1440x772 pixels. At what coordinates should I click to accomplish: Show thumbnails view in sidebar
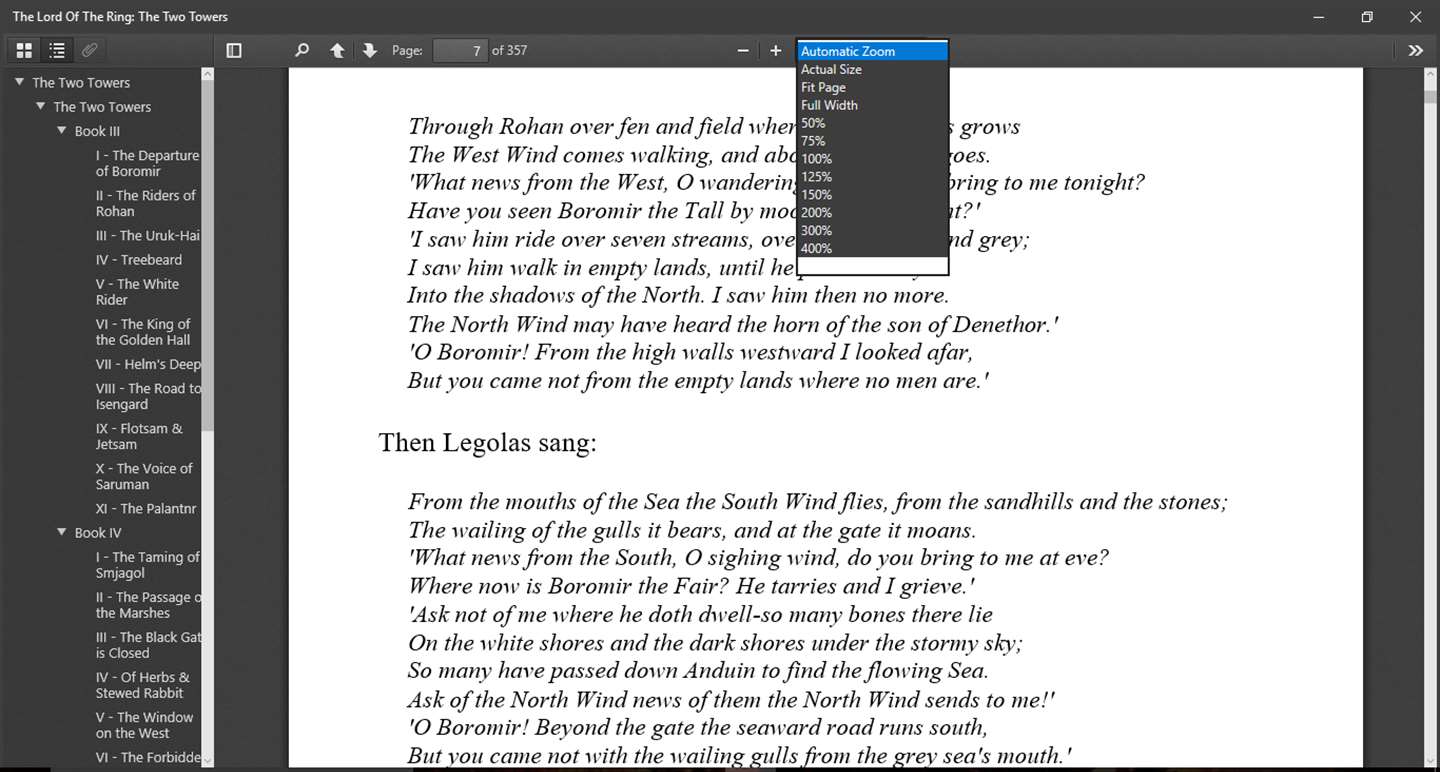pos(24,50)
